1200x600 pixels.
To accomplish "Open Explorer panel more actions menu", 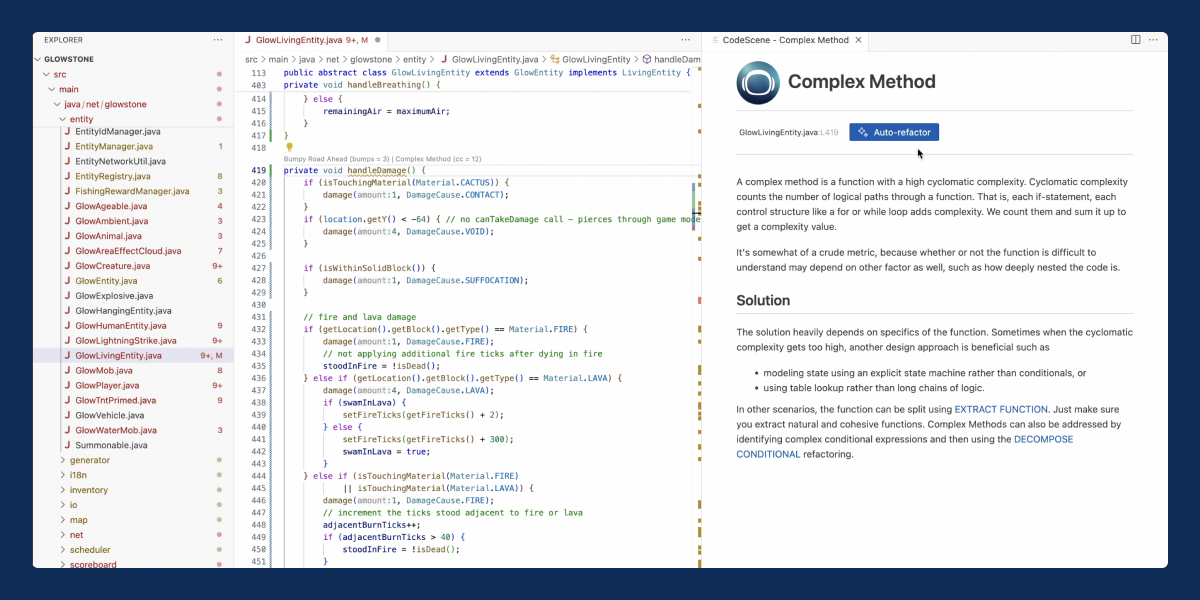I will (x=218, y=40).
